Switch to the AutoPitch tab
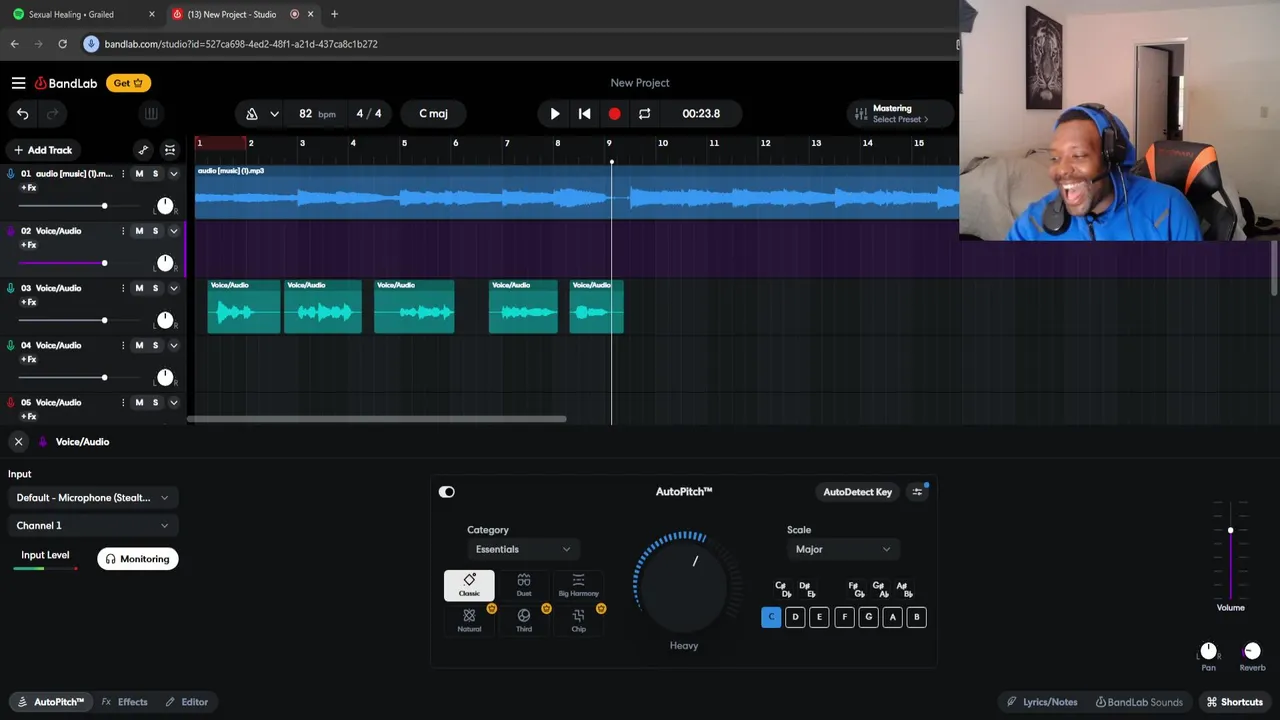Image resolution: width=1280 pixels, height=720 pixels. [51, 702]
